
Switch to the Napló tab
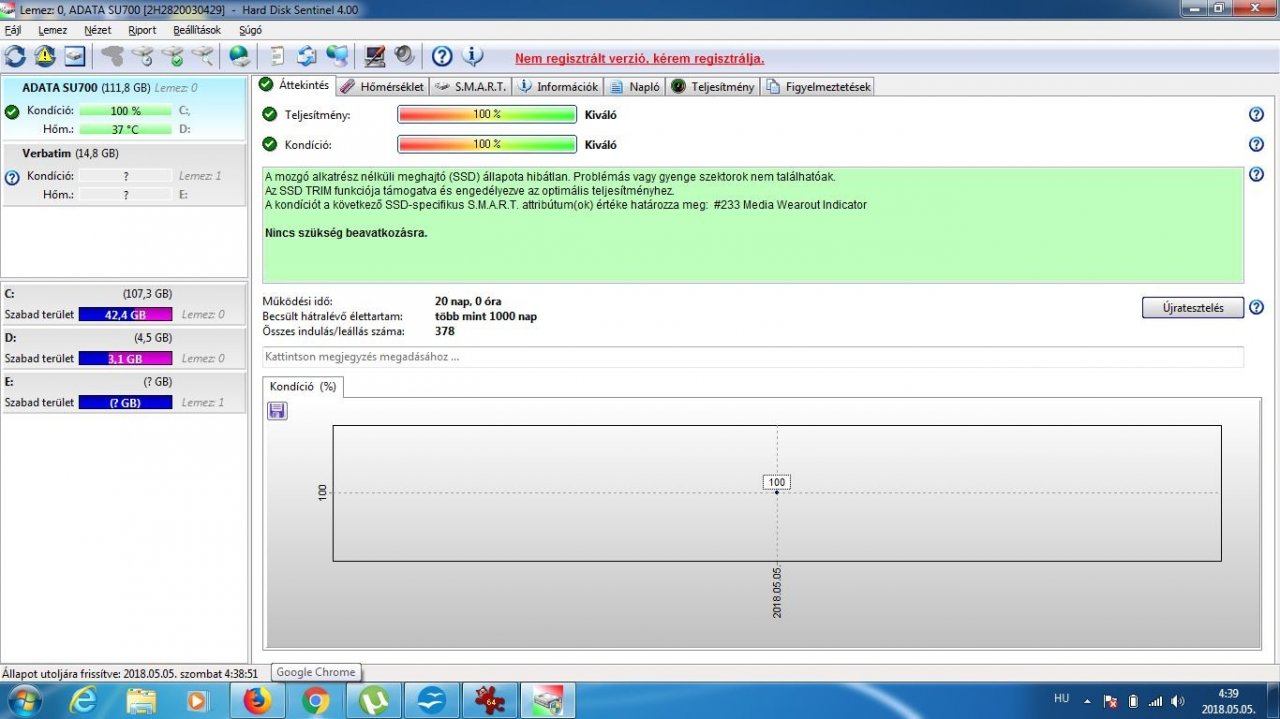635,87
